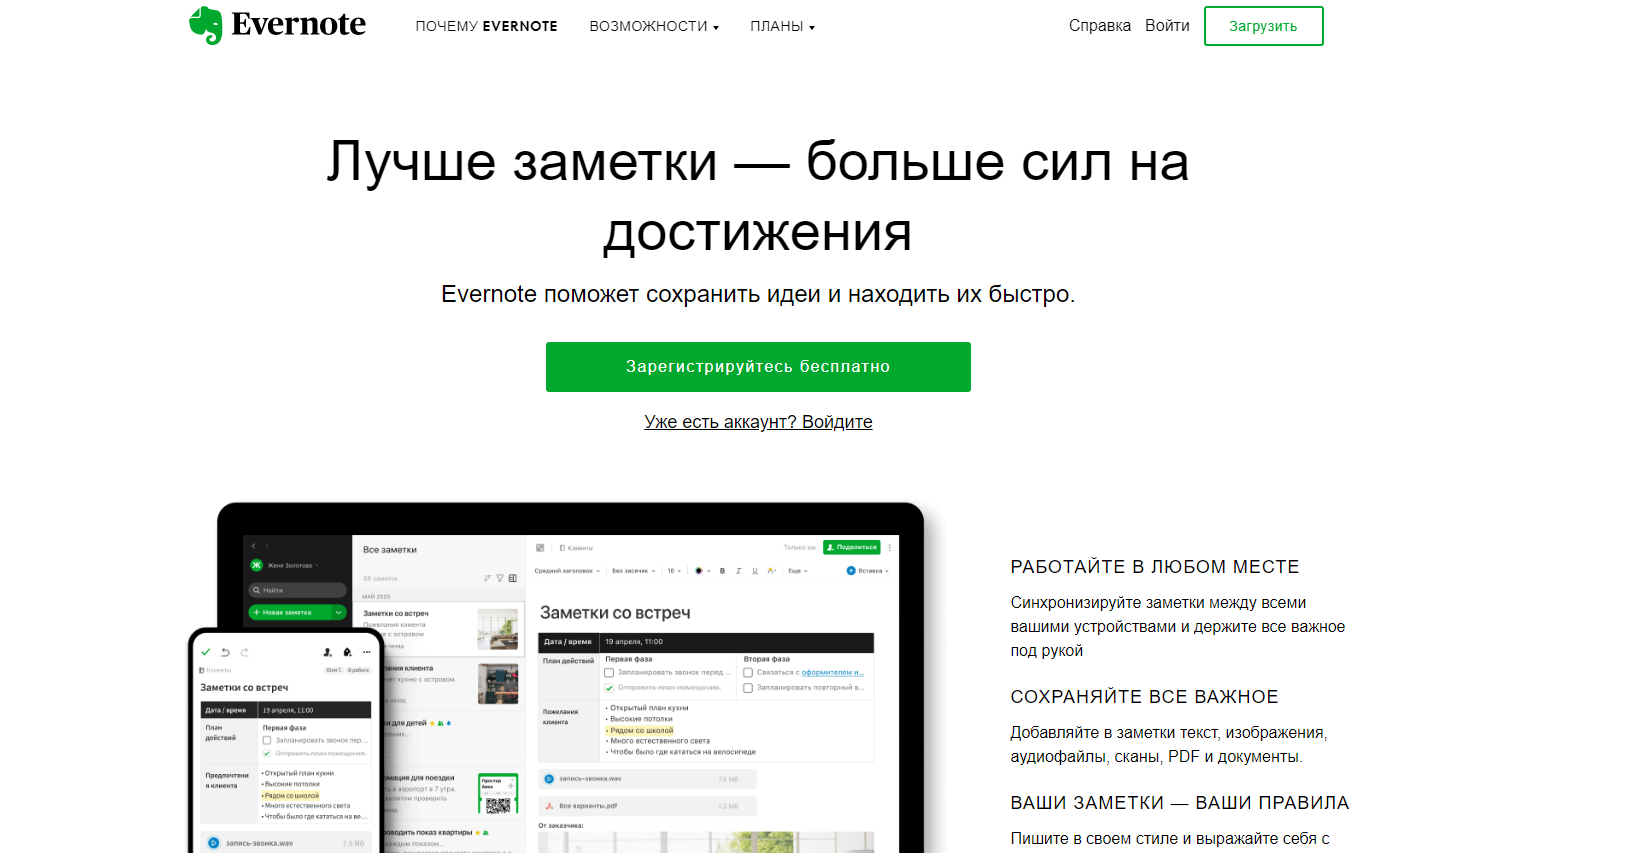Check Запланировать звонок перед on laptop
Viewport: 1627px width, 853px height.
pyautogui.click(x=609, y=673)
